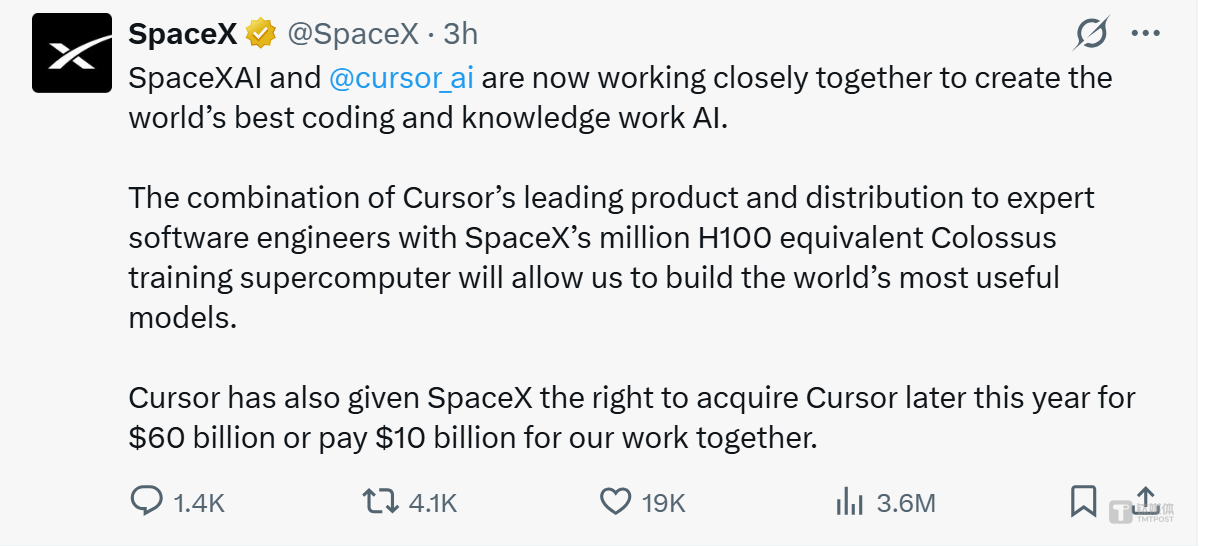Open the post via the 3h timestamp
Screen dimensions: 1206x546
[460, 34]
